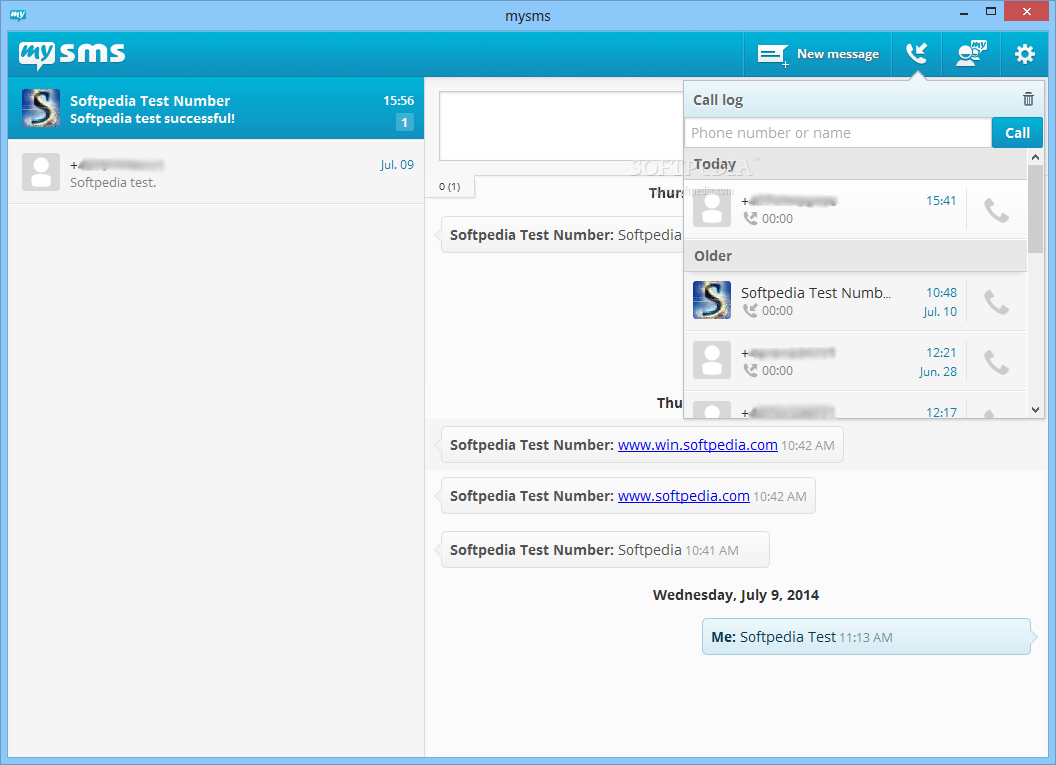This screenshot has height=765, width=1056.
Task: Click the 'Me: Softpedia Test' message bubble
Action: coord(866,637)
